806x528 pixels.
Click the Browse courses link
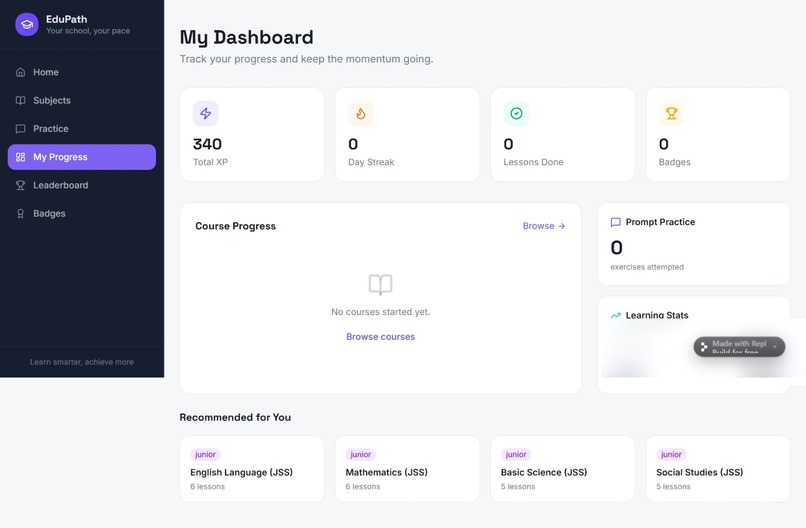click(380, 337)
